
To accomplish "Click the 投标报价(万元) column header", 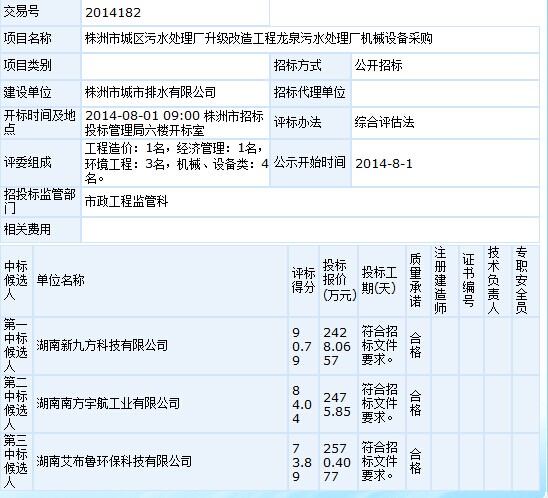I will 338,280.
